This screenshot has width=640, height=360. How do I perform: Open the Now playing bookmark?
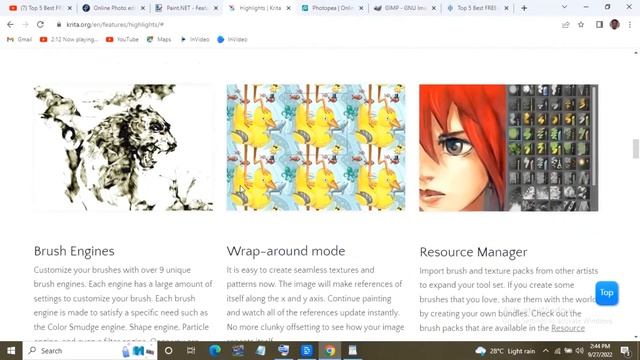pyautogui.click(x=69, y=39)
